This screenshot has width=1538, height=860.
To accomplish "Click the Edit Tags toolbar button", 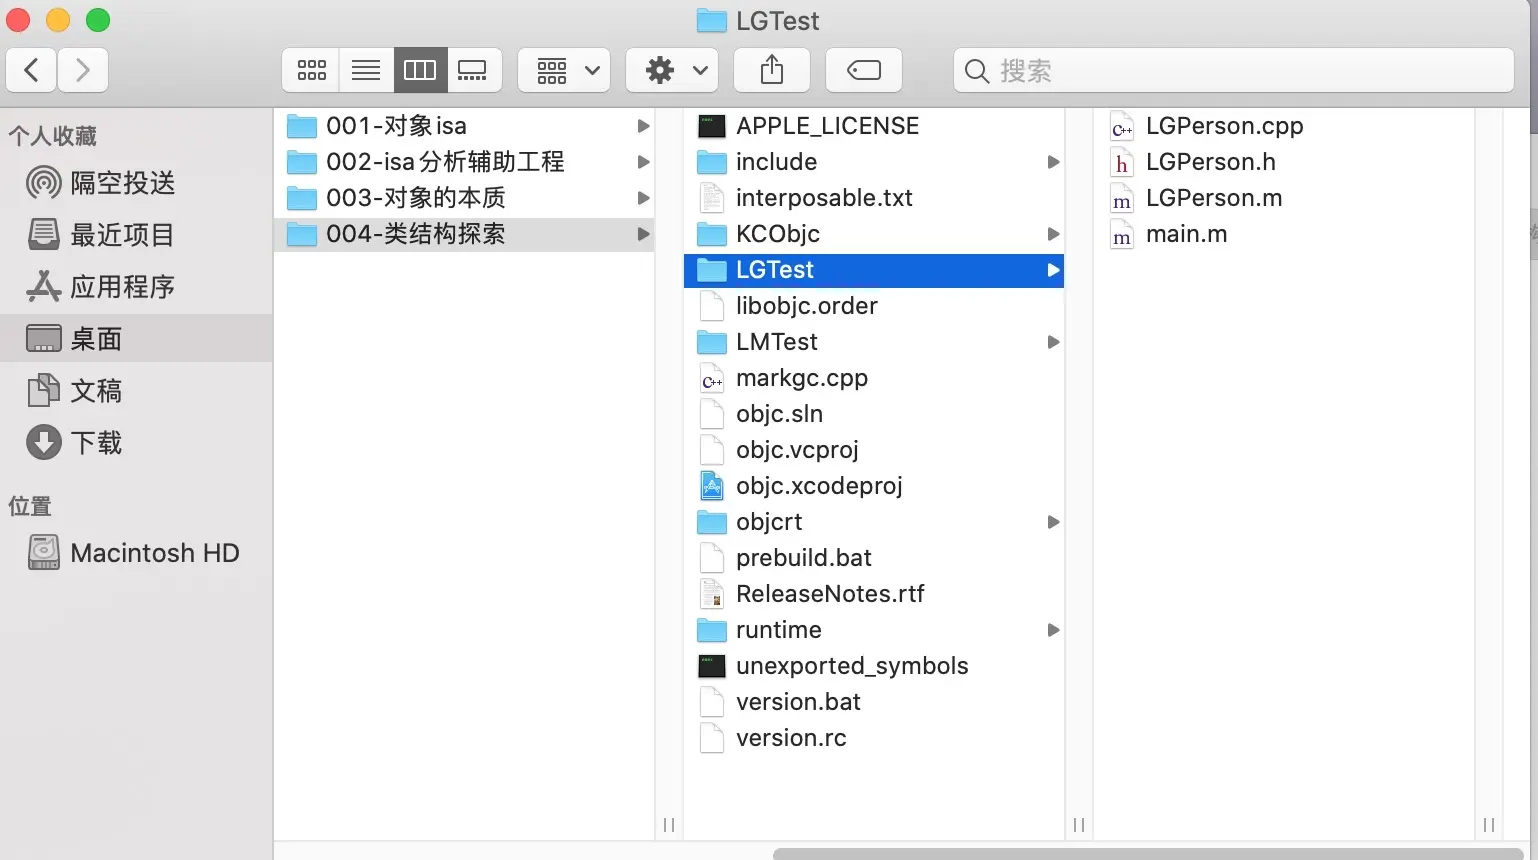I will (864, 70).
